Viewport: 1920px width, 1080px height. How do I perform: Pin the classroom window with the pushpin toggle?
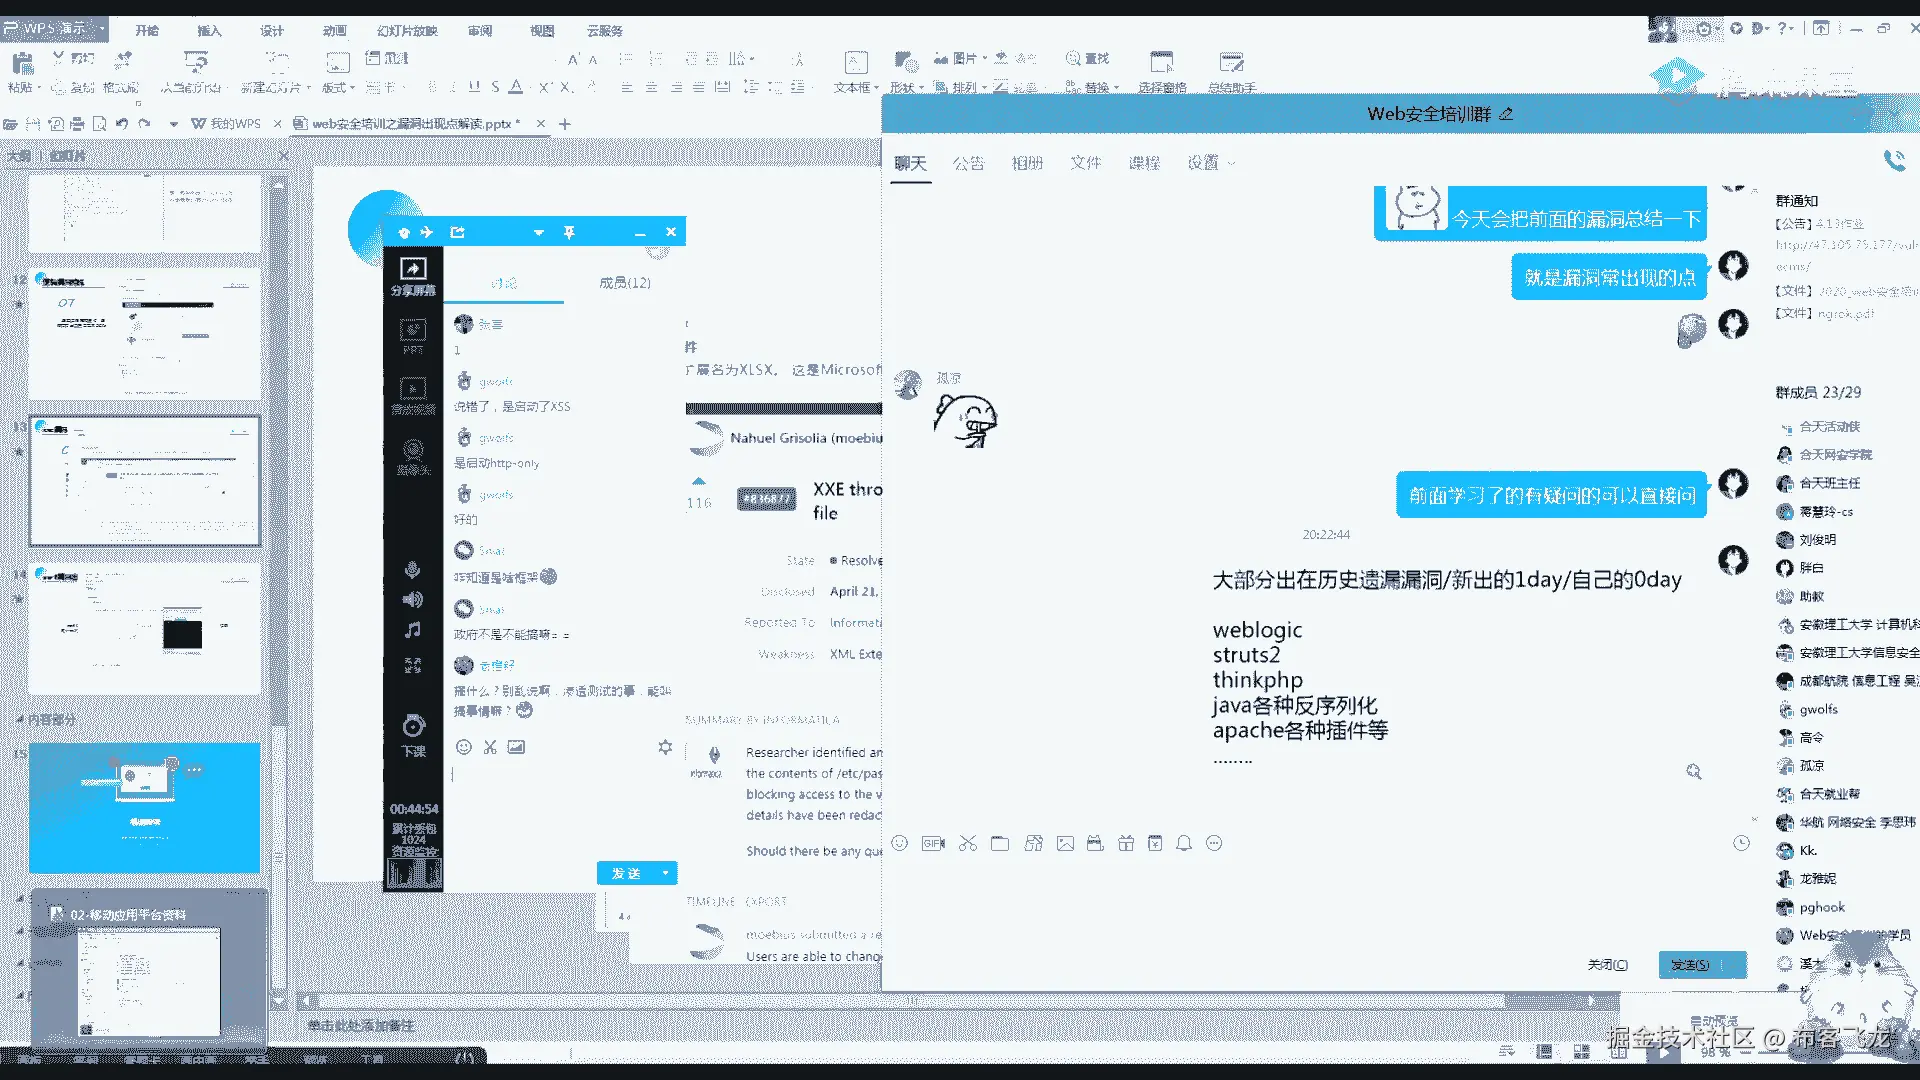[x=569, y=232]
